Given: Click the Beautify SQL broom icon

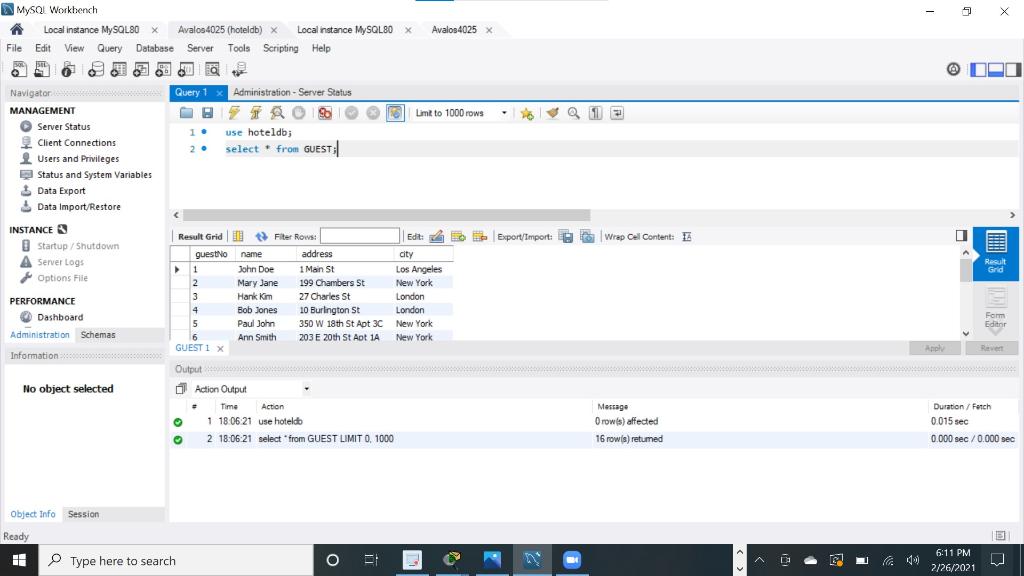Looking at the screenshot, I should click(x=552, y=113).
